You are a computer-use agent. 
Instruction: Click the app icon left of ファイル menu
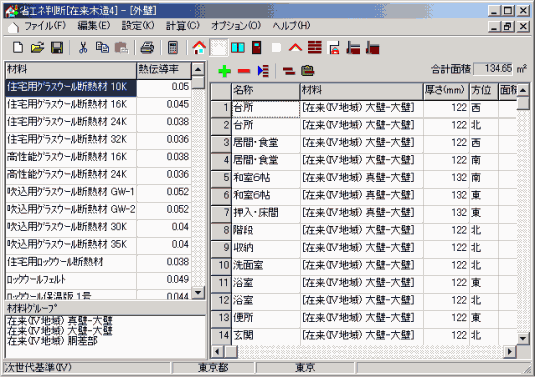13,27
